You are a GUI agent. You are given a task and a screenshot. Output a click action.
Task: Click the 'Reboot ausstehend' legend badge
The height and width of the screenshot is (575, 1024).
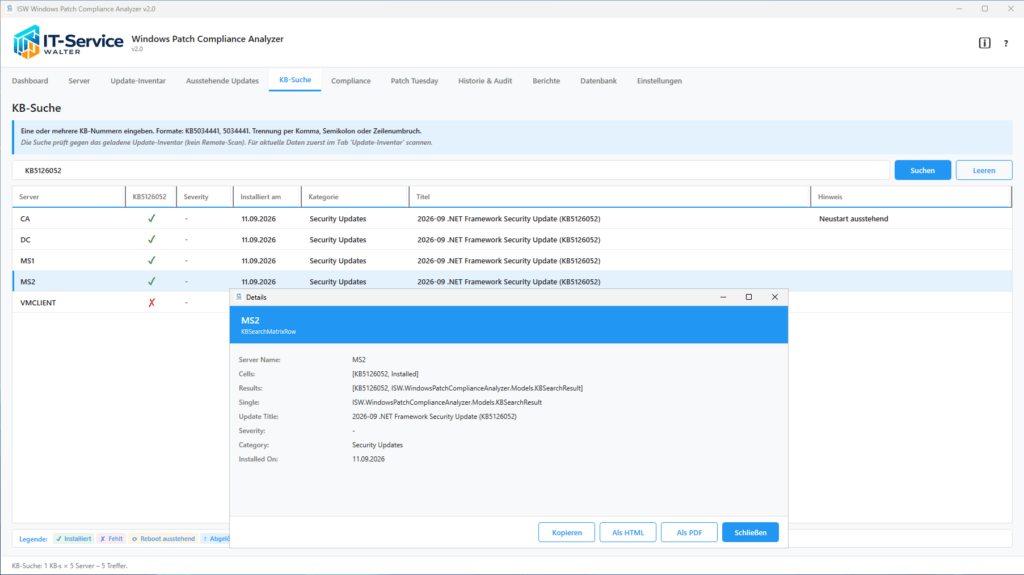(x=163, y=538)
